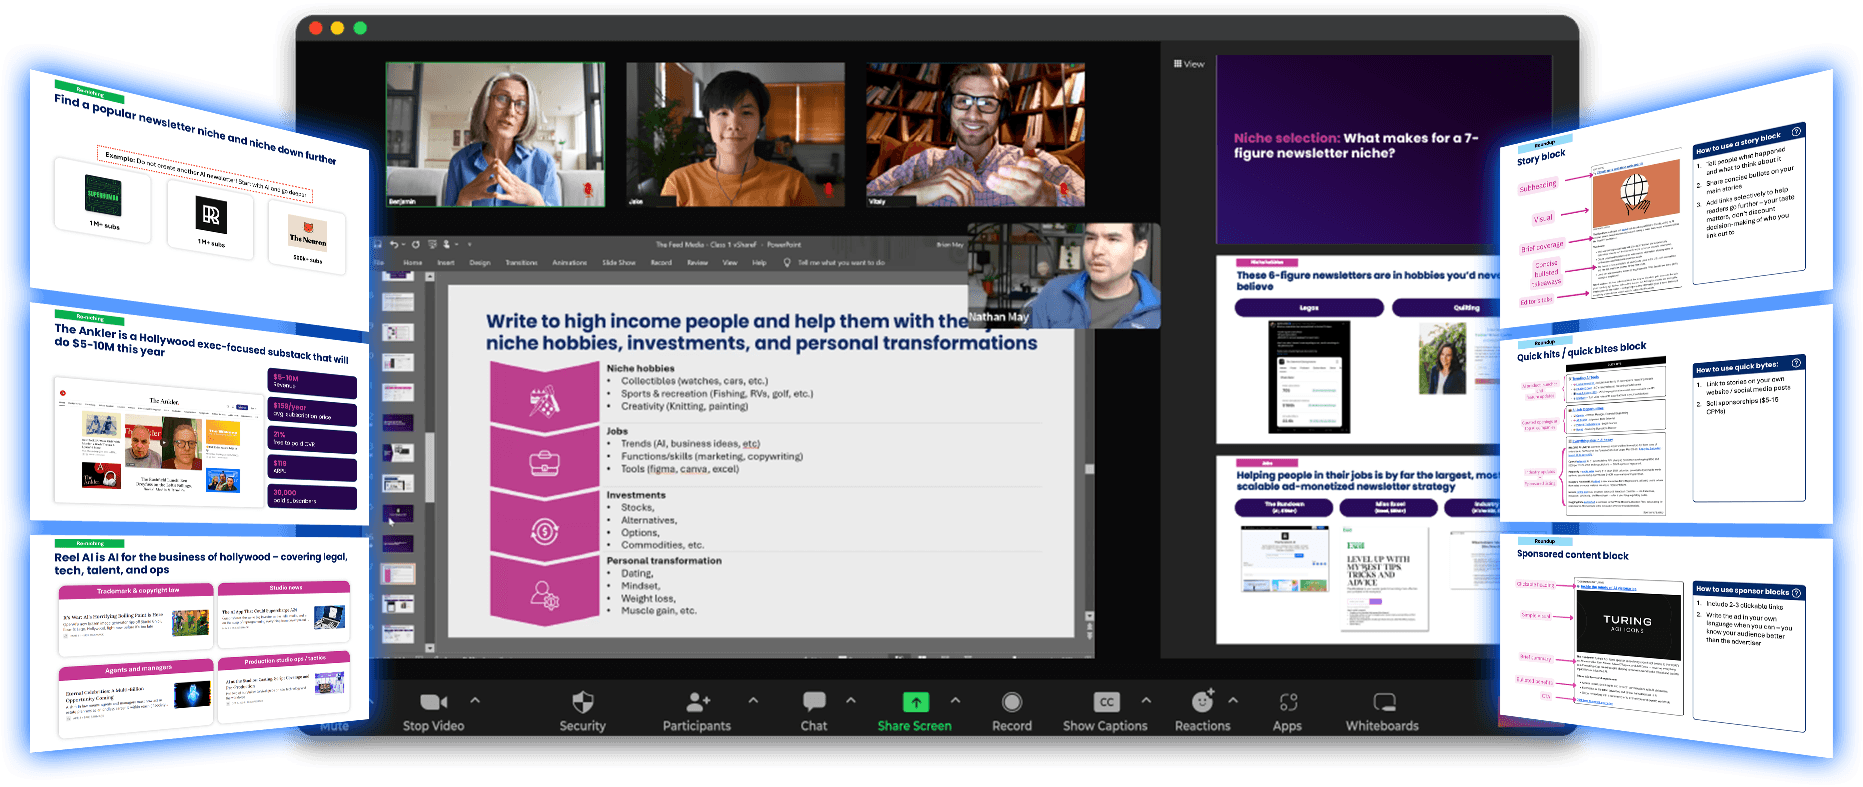Open the Insert ribbon tab
The height and width of the screenshot is (787, 1863).
446,263
